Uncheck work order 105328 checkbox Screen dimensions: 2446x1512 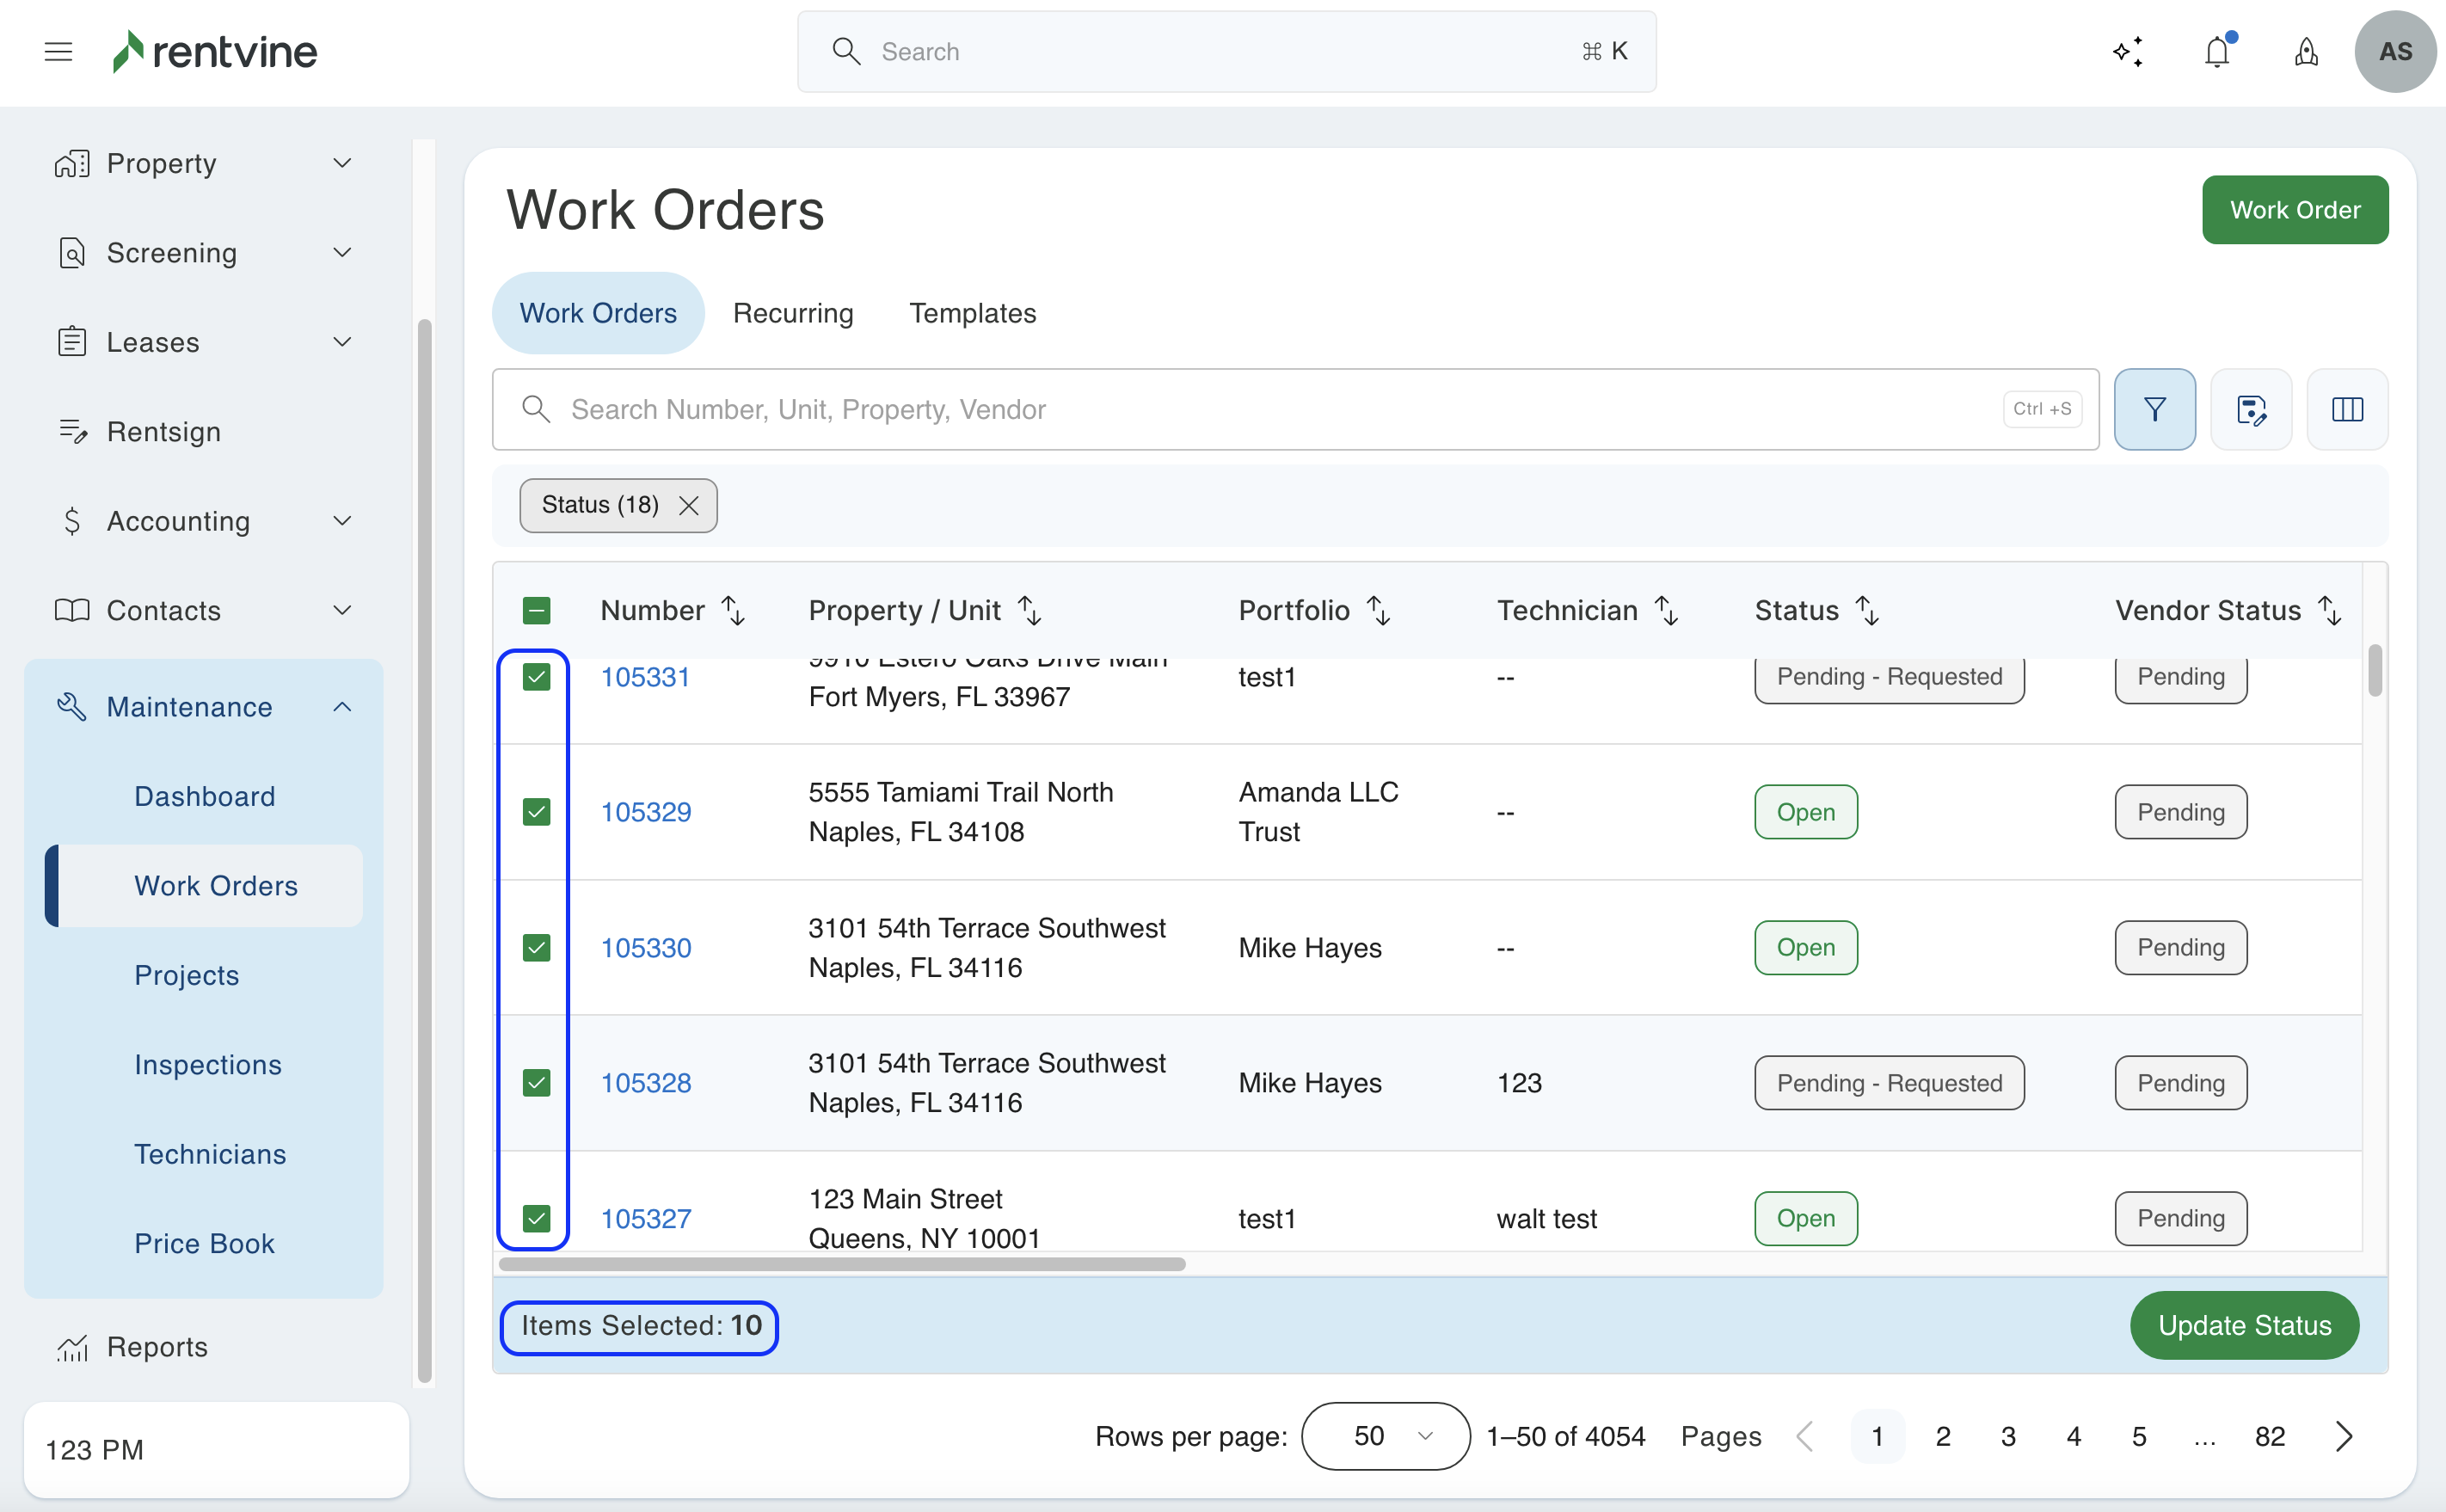pyautogui.click(x=537, y=1083)
